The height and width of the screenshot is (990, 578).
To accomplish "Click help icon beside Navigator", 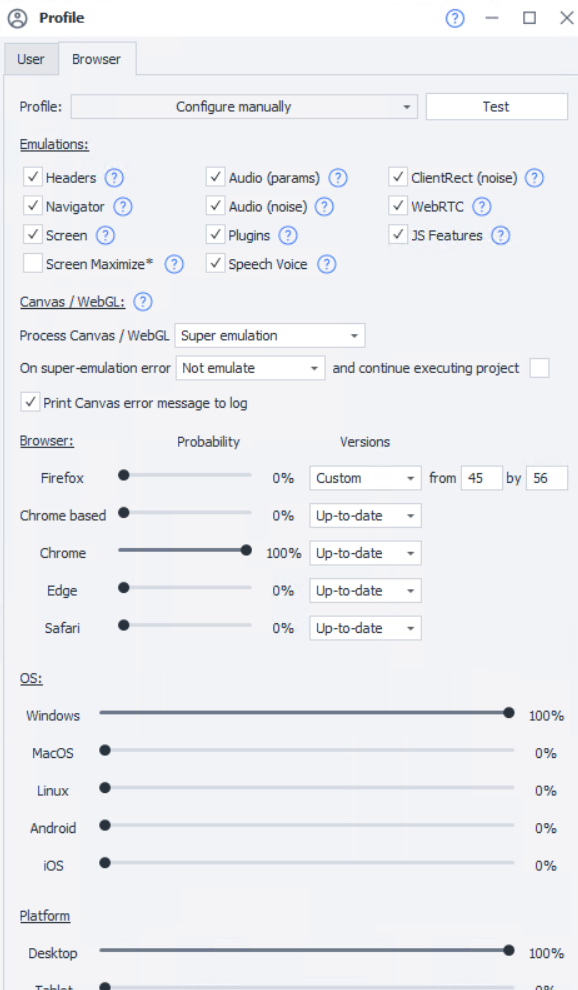I will (x=123, y=206).
